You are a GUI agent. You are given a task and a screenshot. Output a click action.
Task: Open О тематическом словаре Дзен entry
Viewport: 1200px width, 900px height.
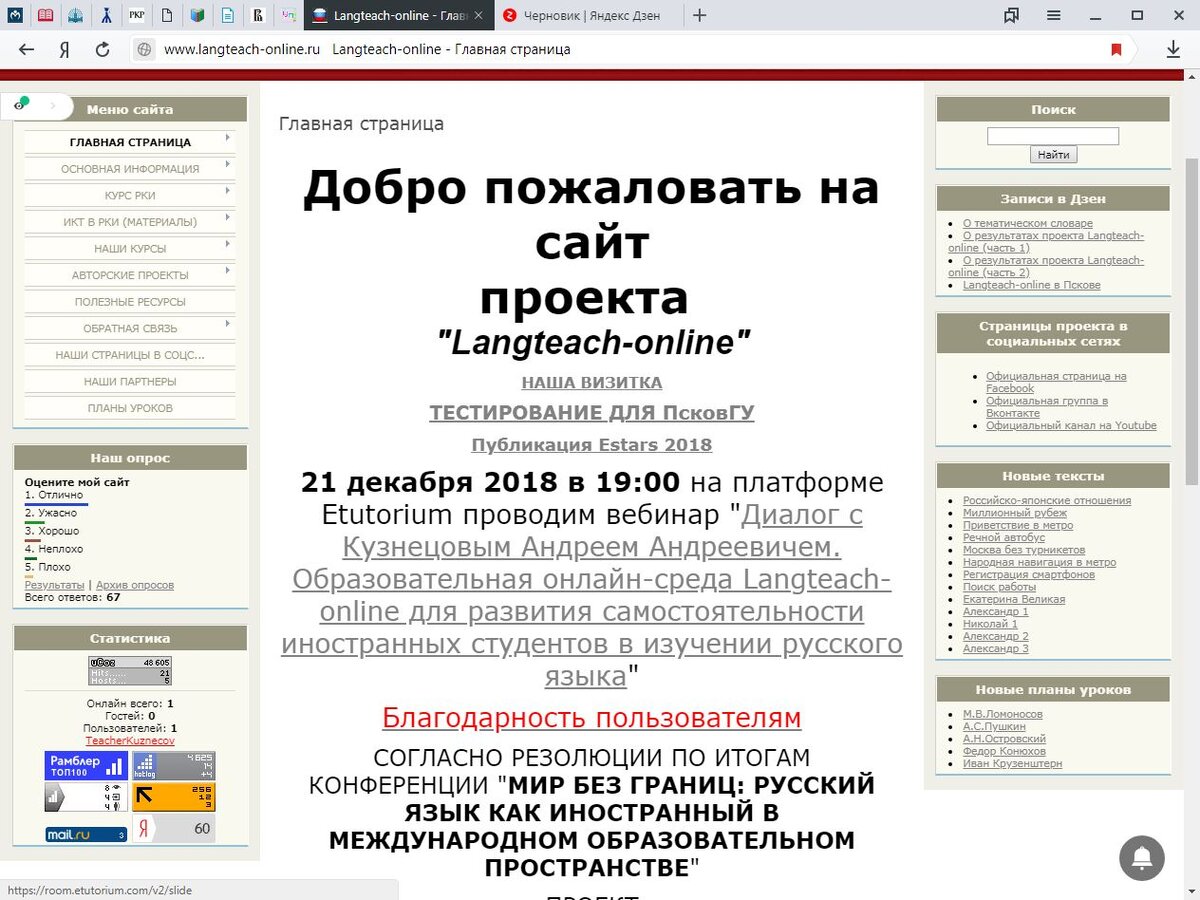tap(1028, 223)
